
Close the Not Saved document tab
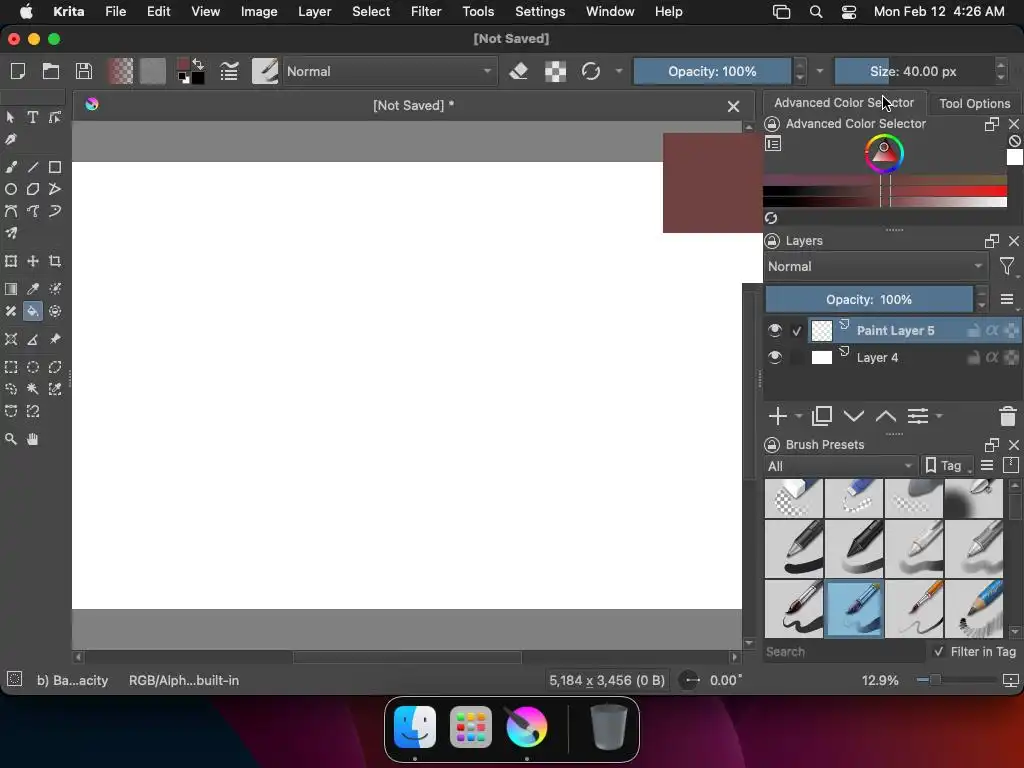pyautogui.click(x=733, y=106)
